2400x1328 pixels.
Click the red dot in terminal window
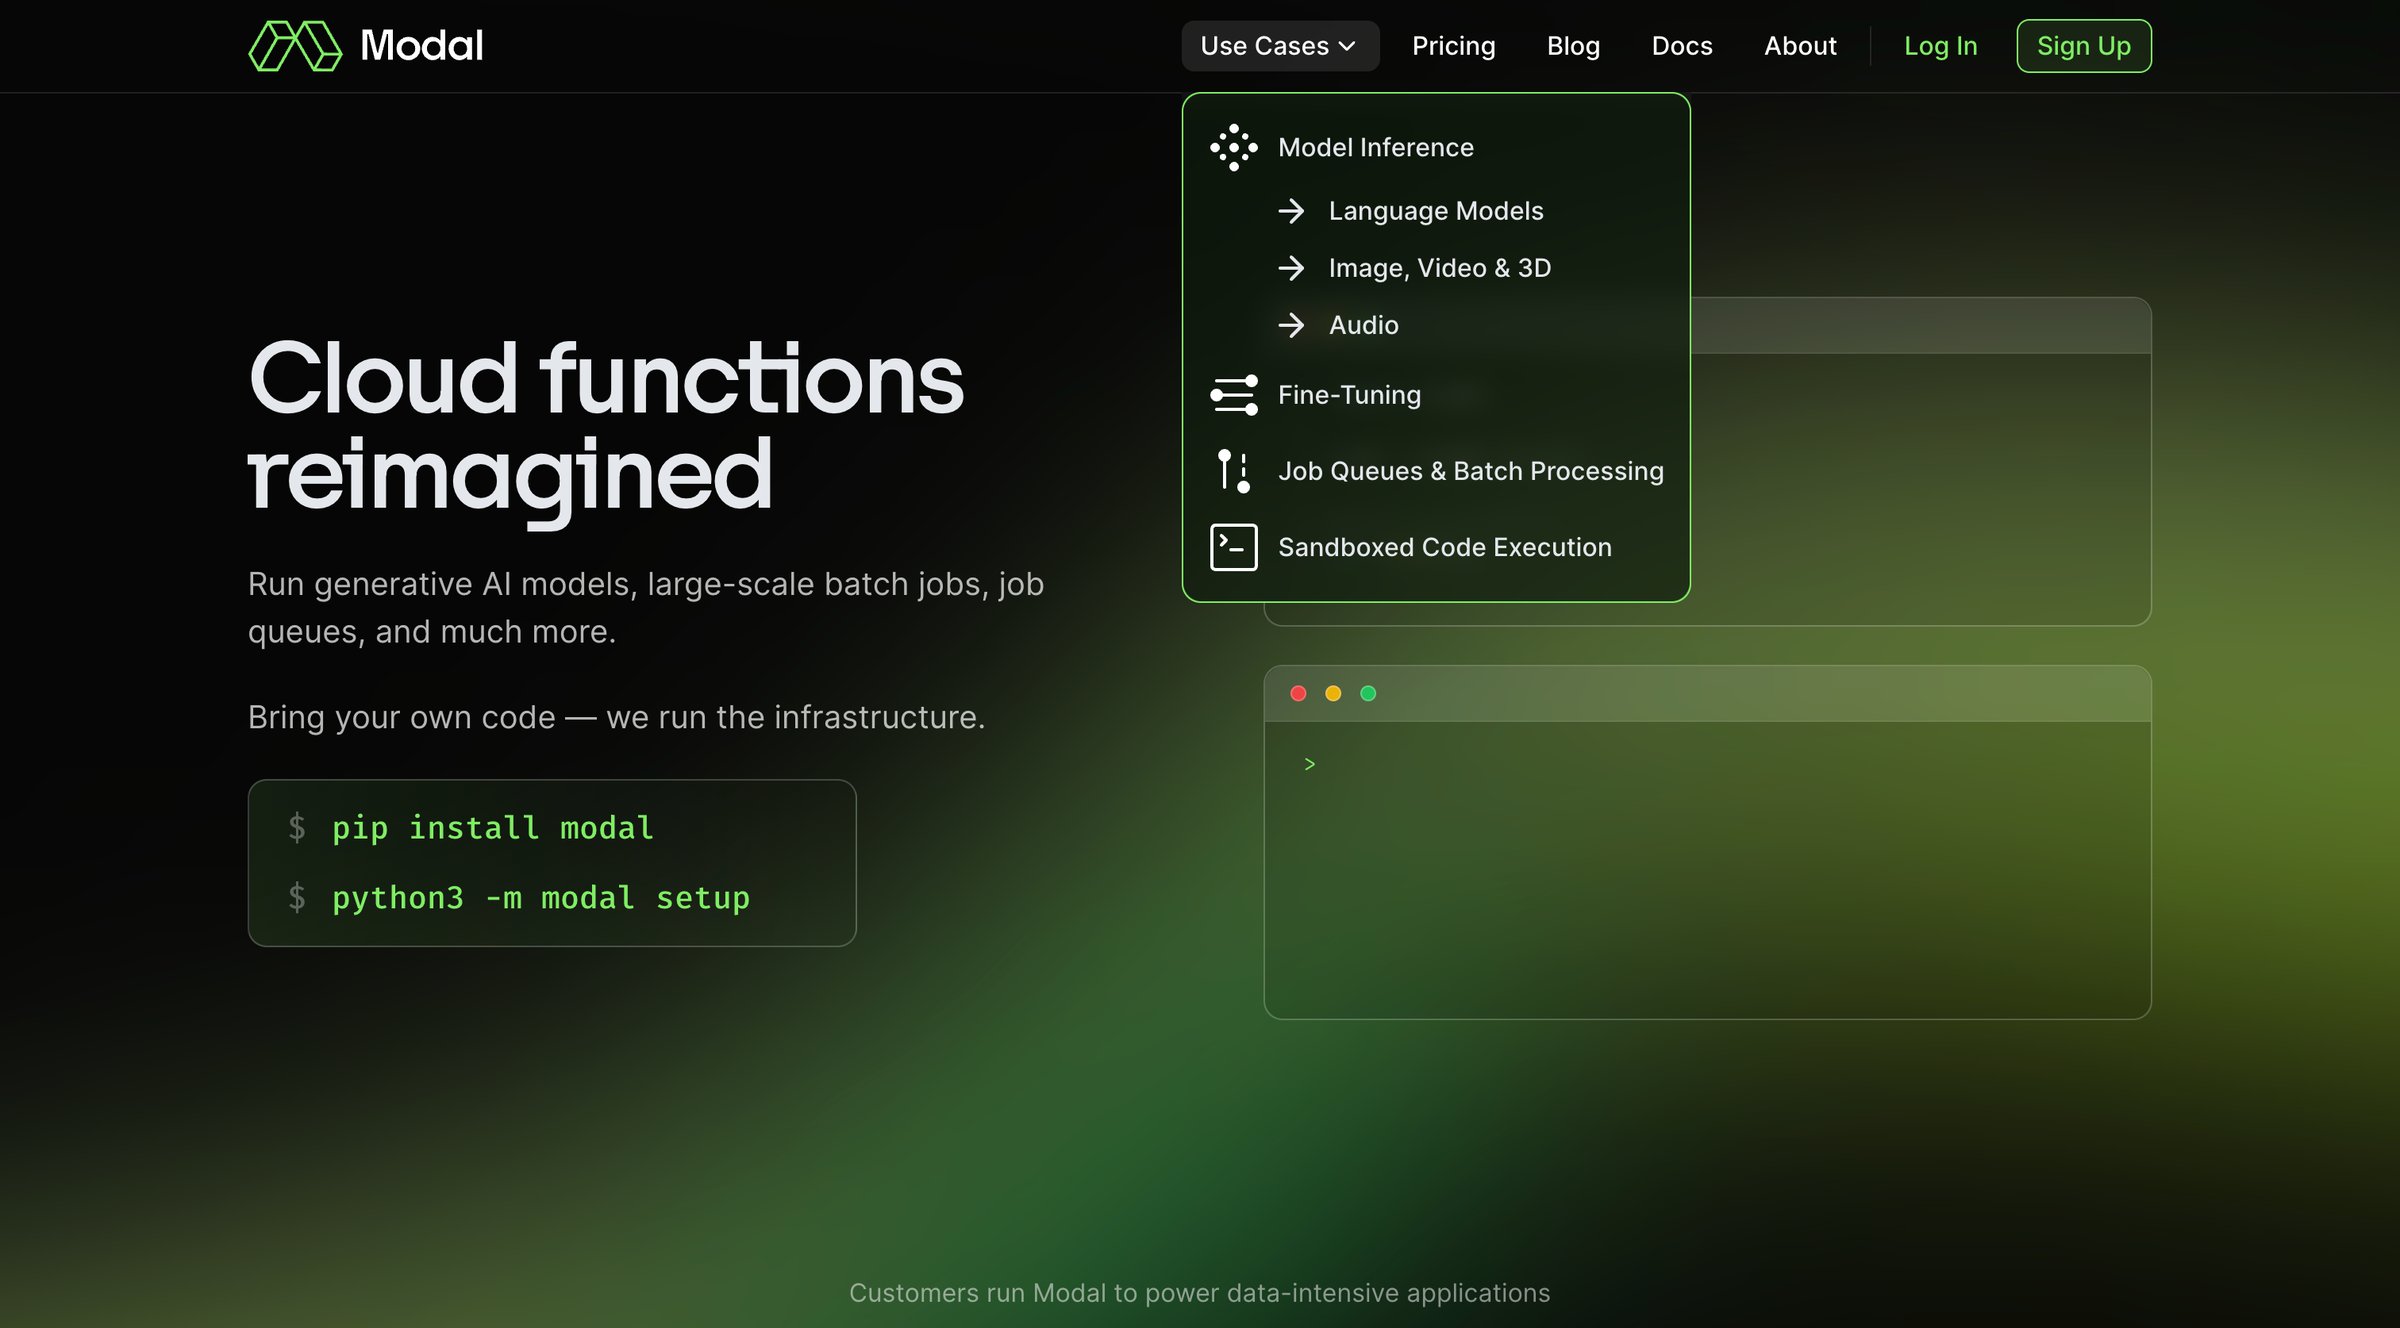(1298, 693)
